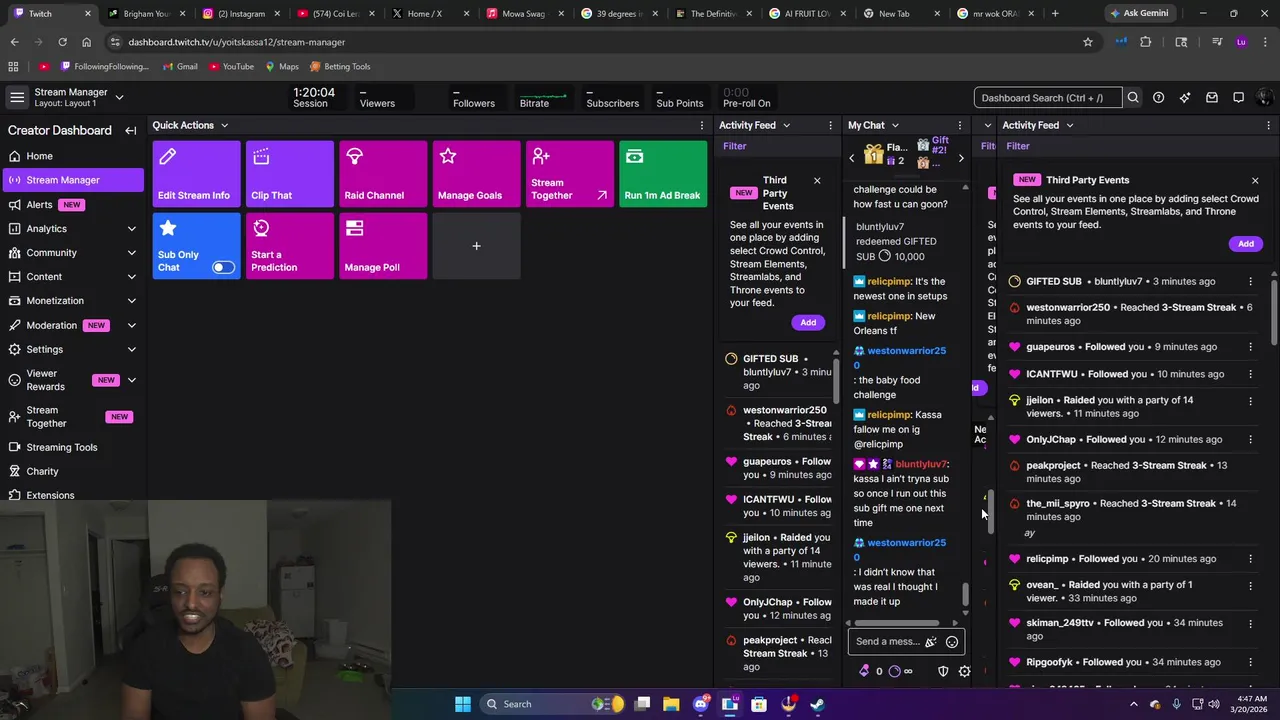Click Ask Gemini in the browser

(x=1141, y=13)
